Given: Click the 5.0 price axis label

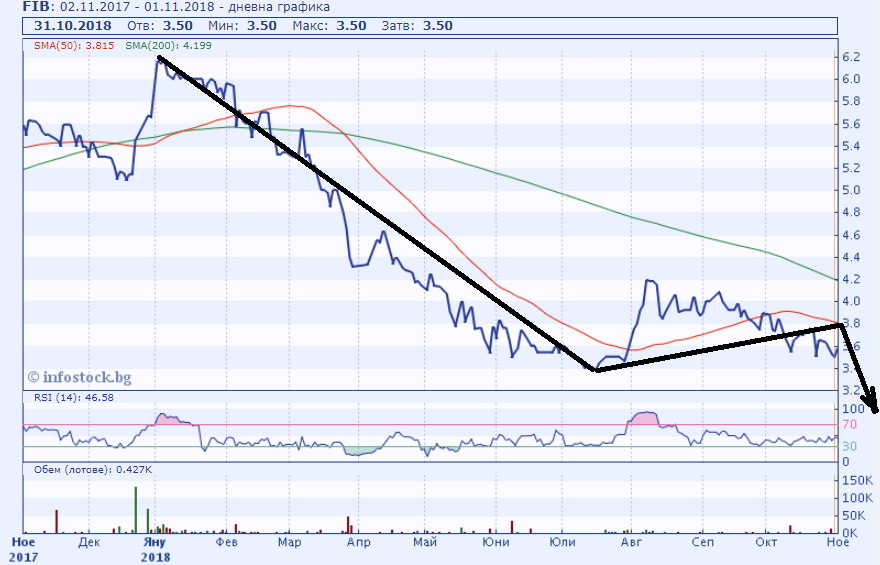Looking at the screenshot, I should [851, 190].
